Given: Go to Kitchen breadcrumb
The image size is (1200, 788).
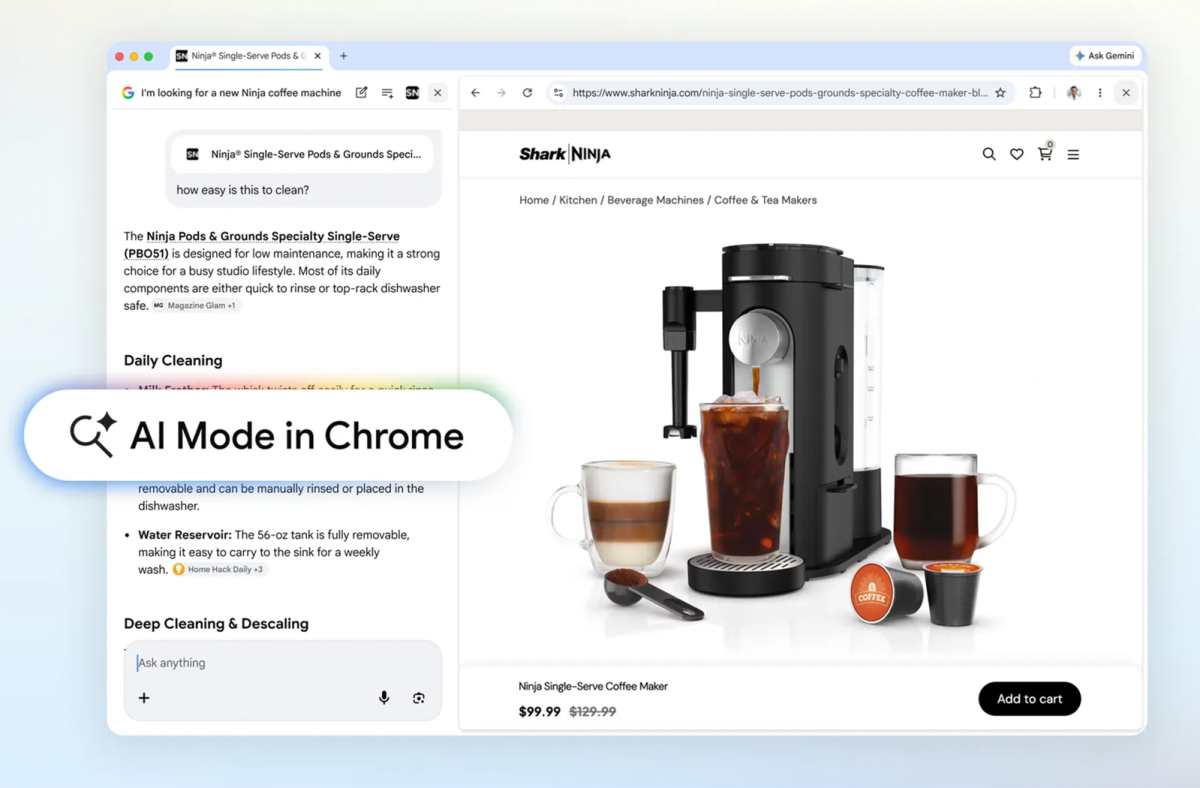Looking at the screenshot, I should coord(578,200).
